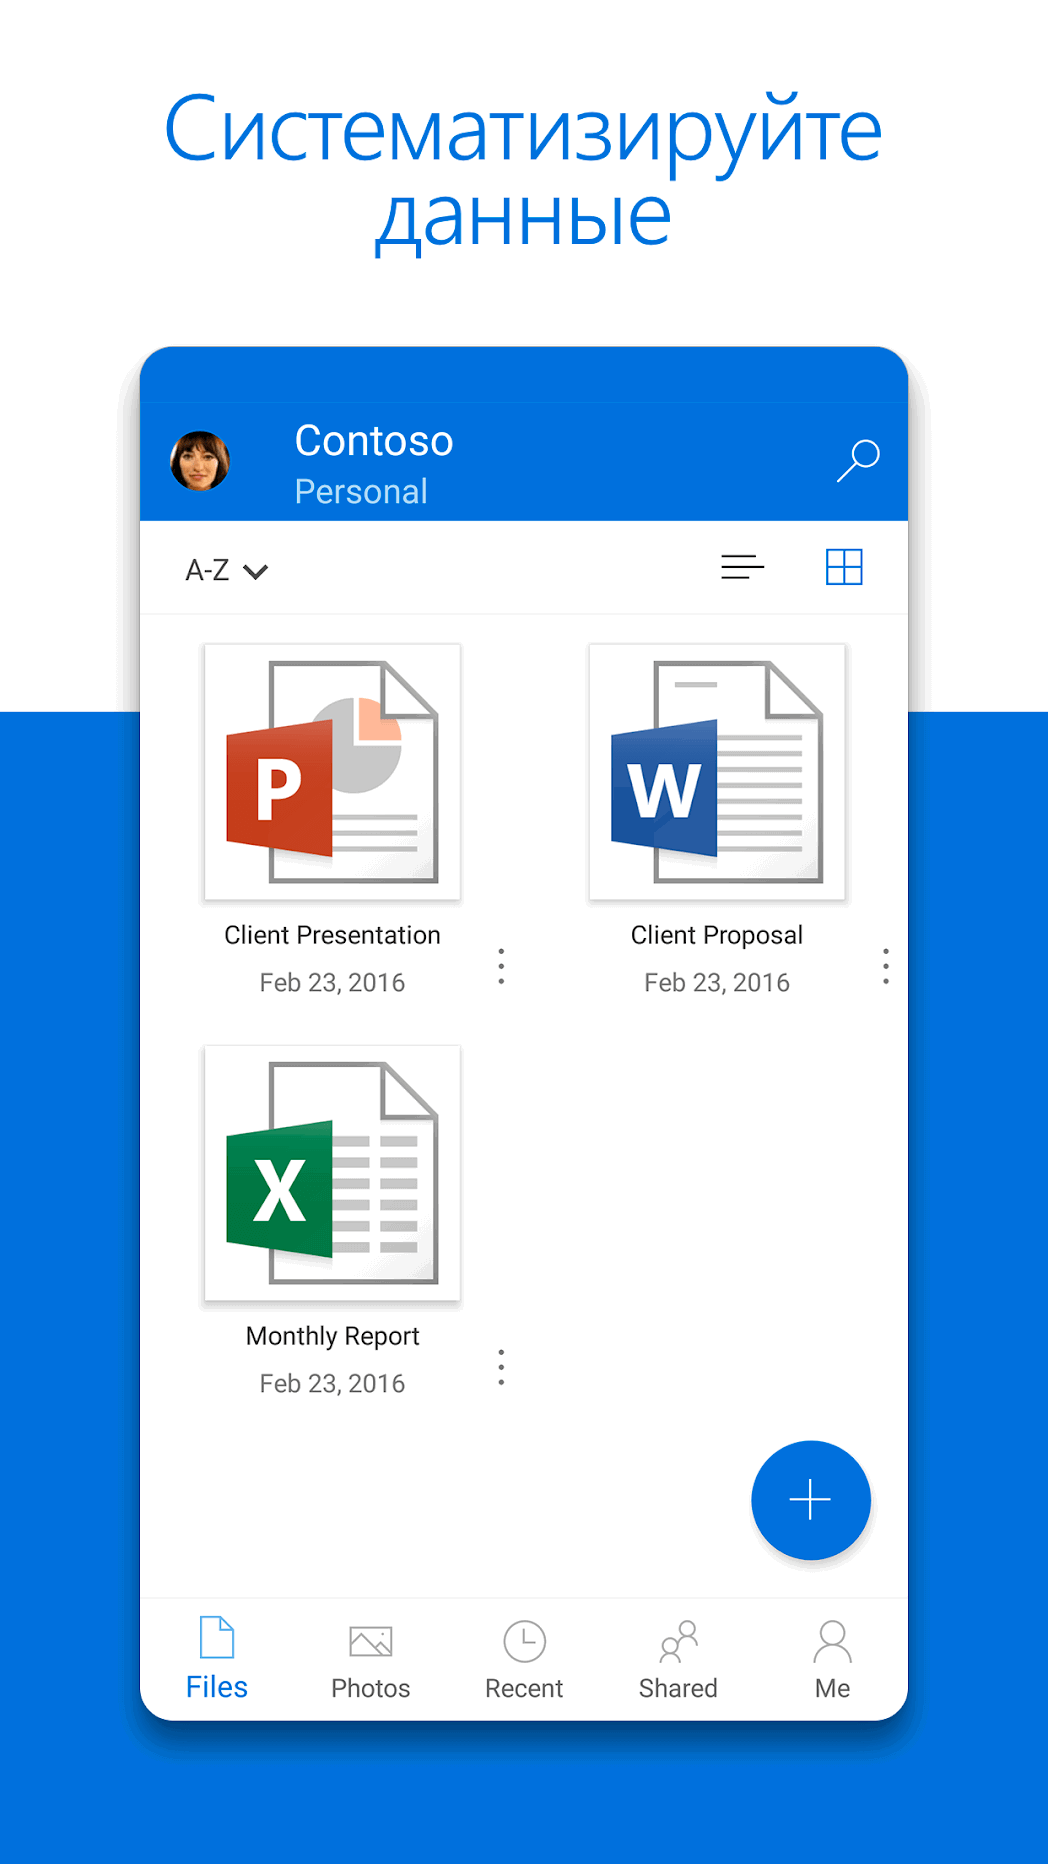The image size is (1048, 1864).
Task: Click the date under Client Presentation
Action: (332, 983)
